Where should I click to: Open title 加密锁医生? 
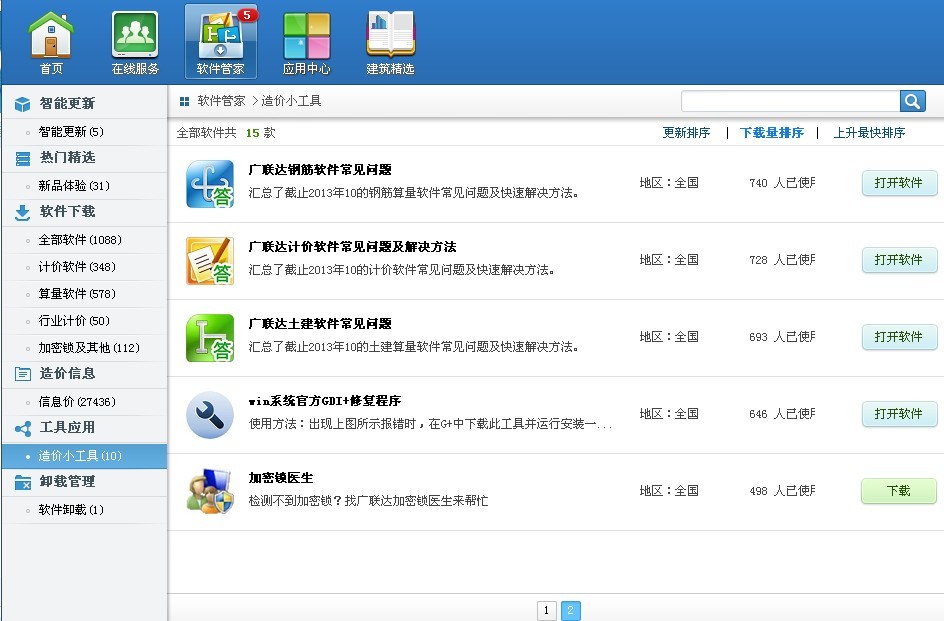coord(281,478)
